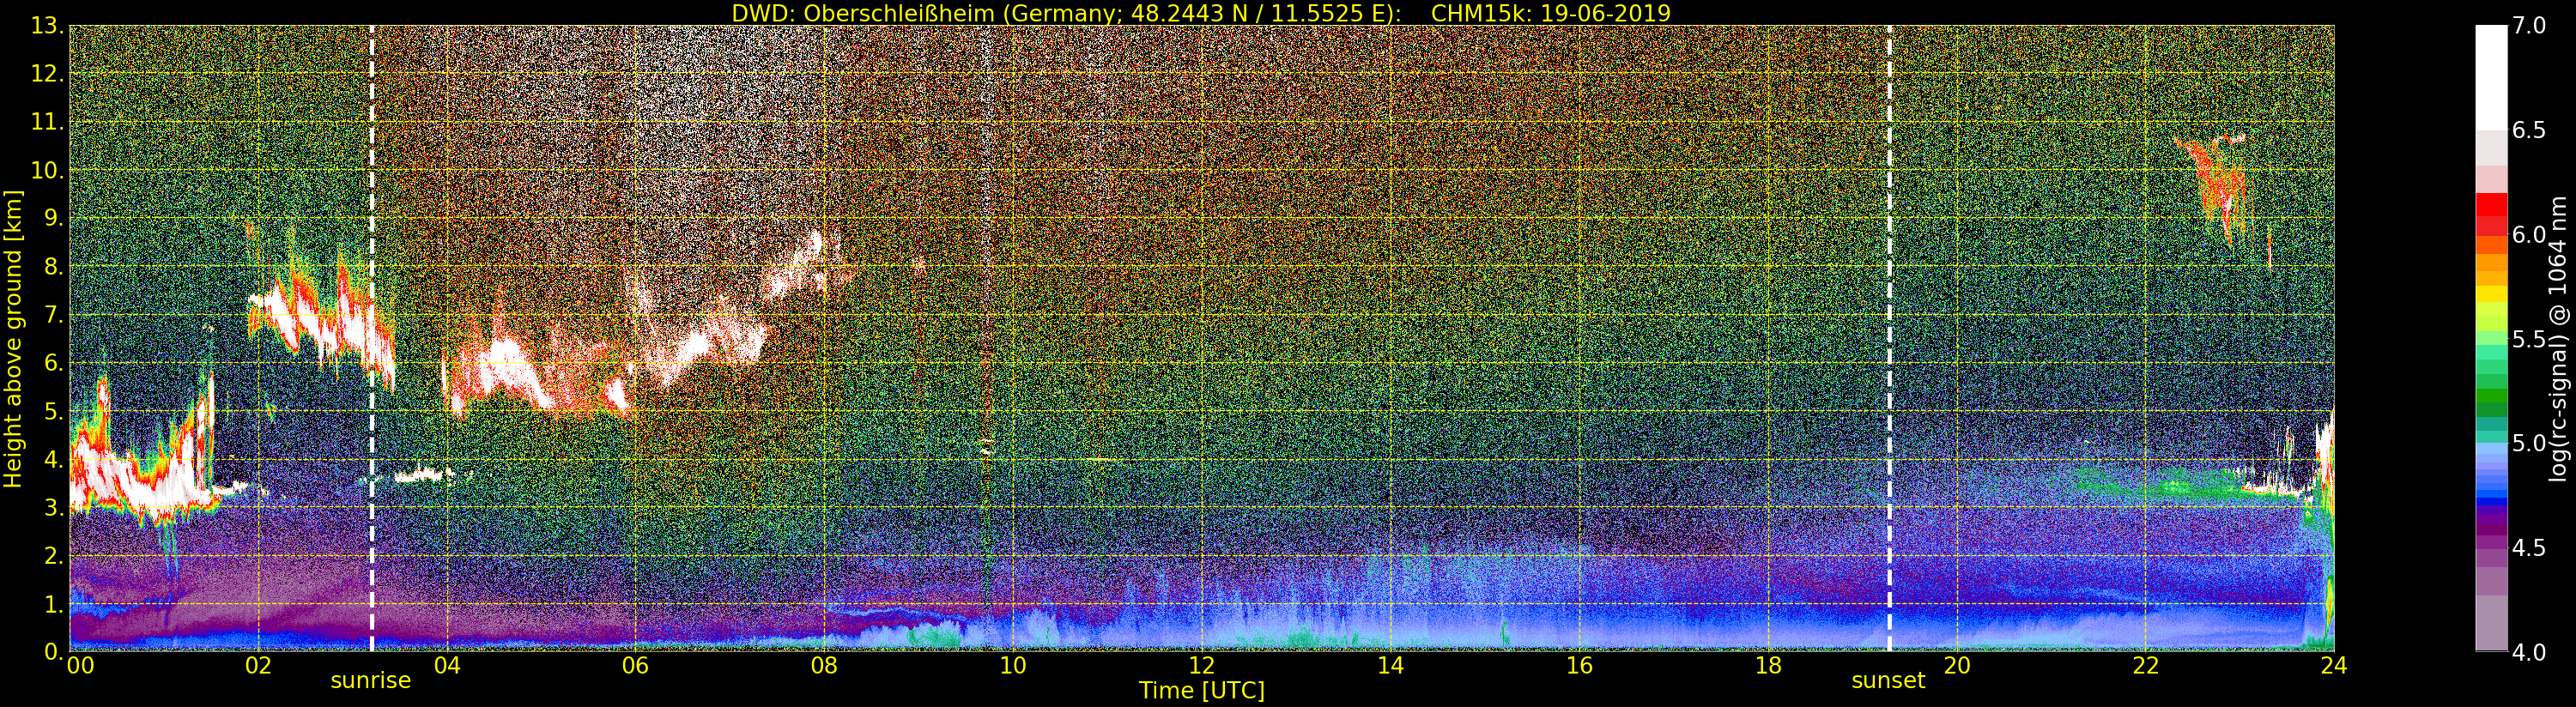Click the '11.' height axis tick label

47,122
